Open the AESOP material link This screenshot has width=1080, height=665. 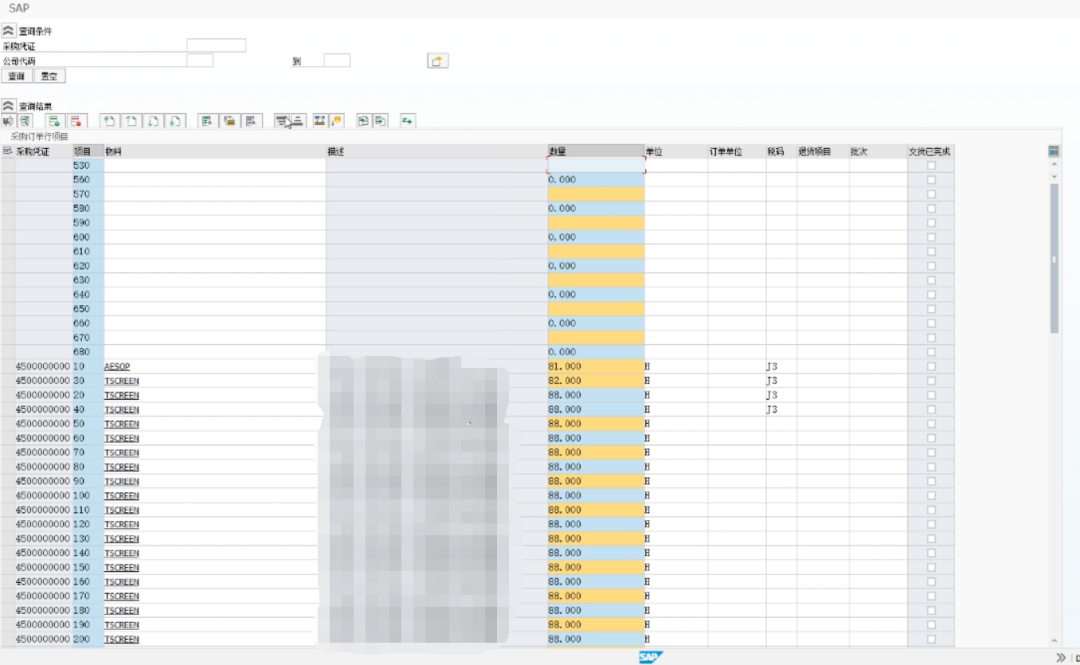coord(117,367)
